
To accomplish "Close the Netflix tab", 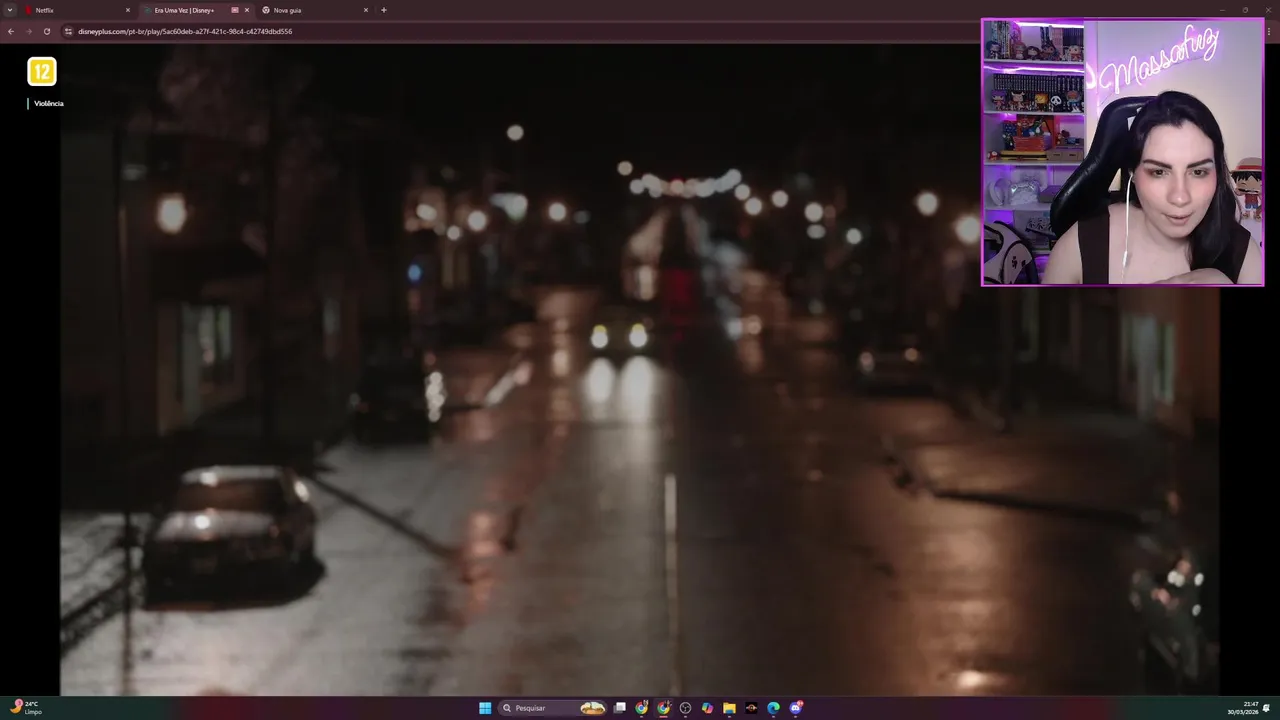I will coord(128,10).
